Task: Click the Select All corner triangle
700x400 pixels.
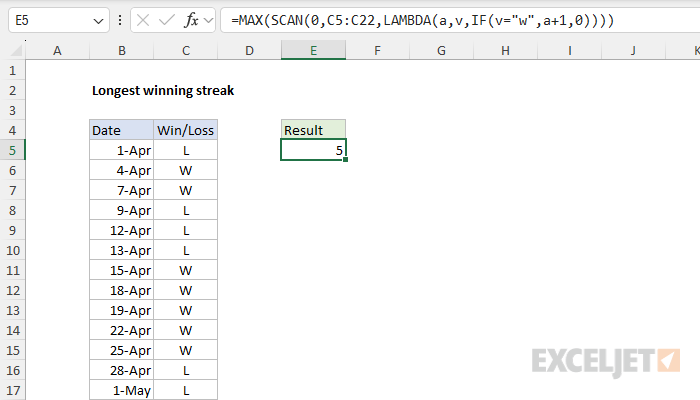Action: (x=16, y=50)
